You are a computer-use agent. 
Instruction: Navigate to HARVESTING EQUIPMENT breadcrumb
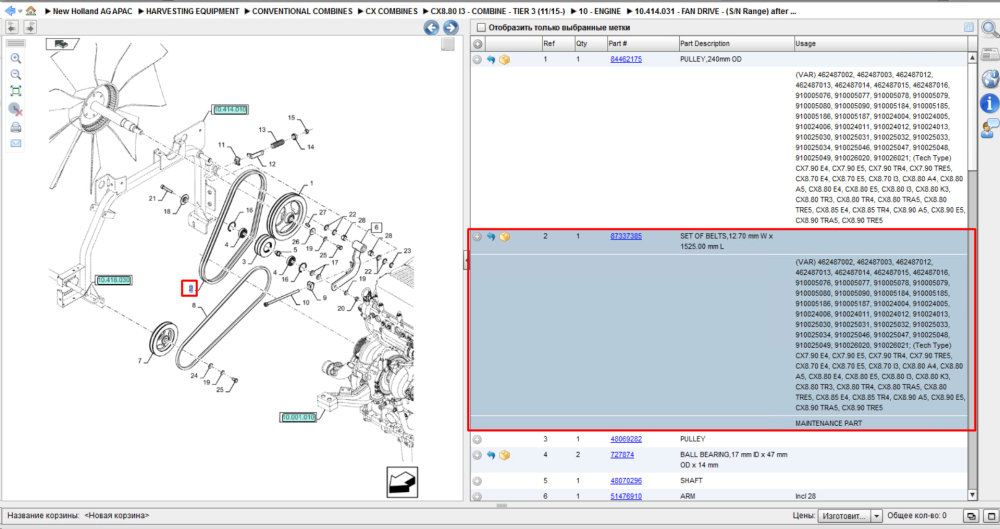click(x=193, y=11)
